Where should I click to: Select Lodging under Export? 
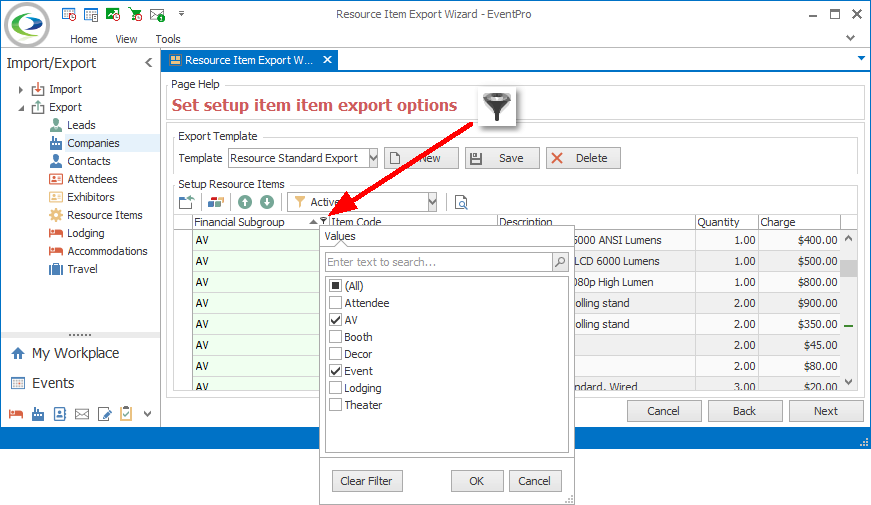(86, 233)
